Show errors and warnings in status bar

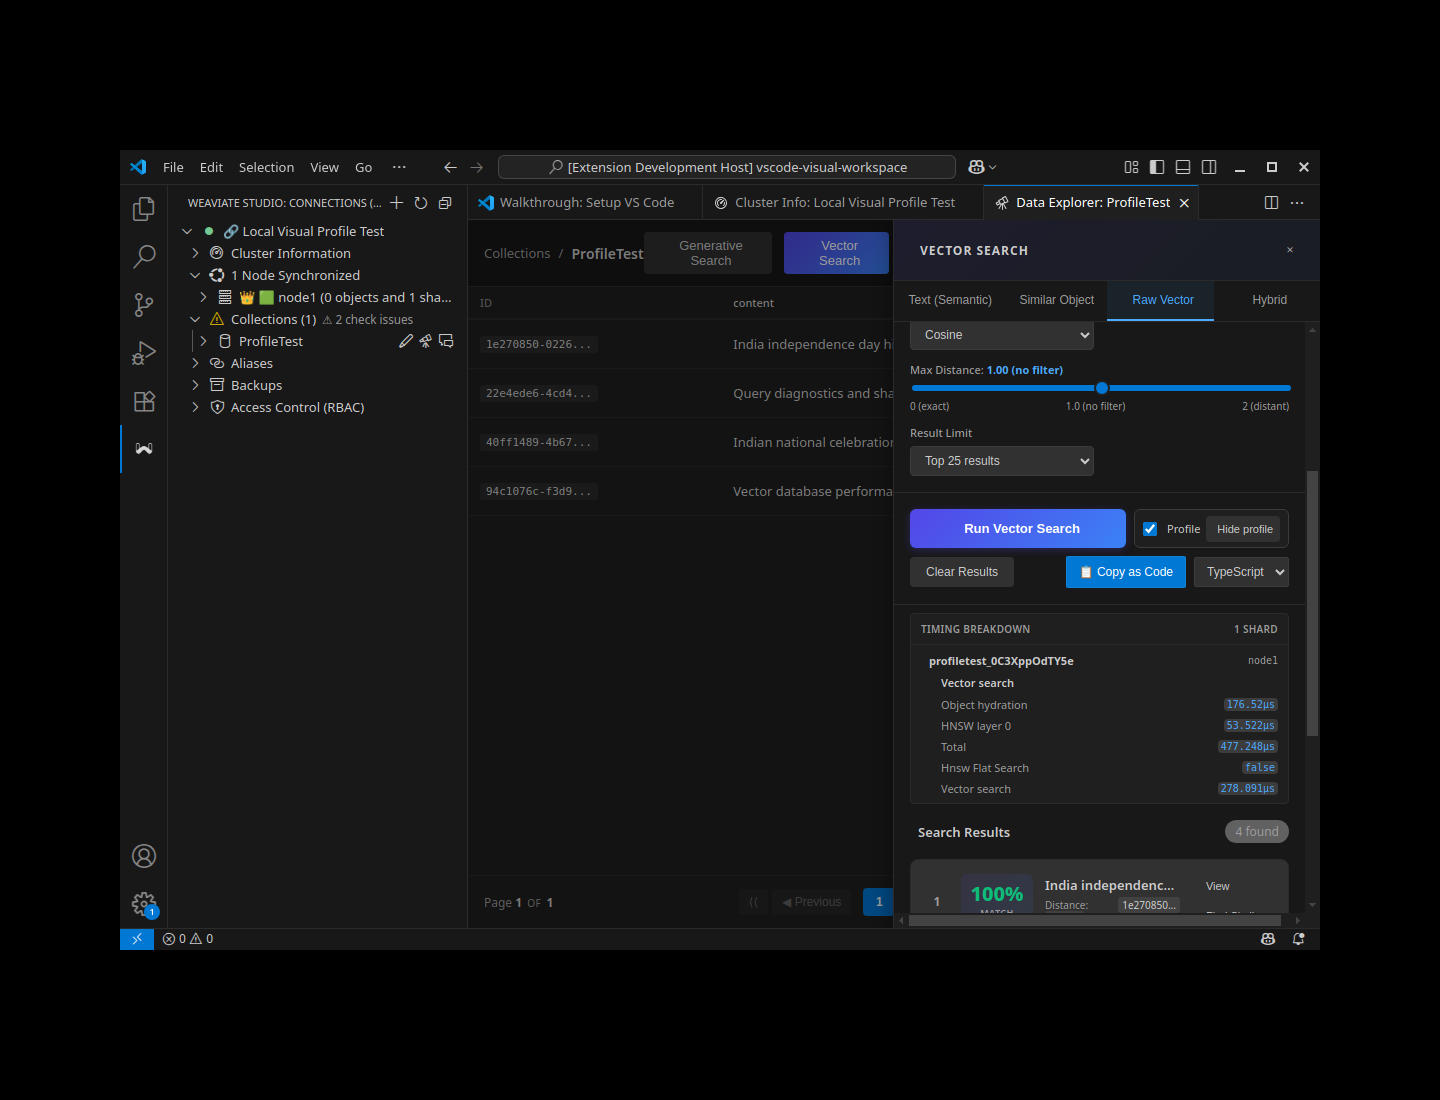188,939
